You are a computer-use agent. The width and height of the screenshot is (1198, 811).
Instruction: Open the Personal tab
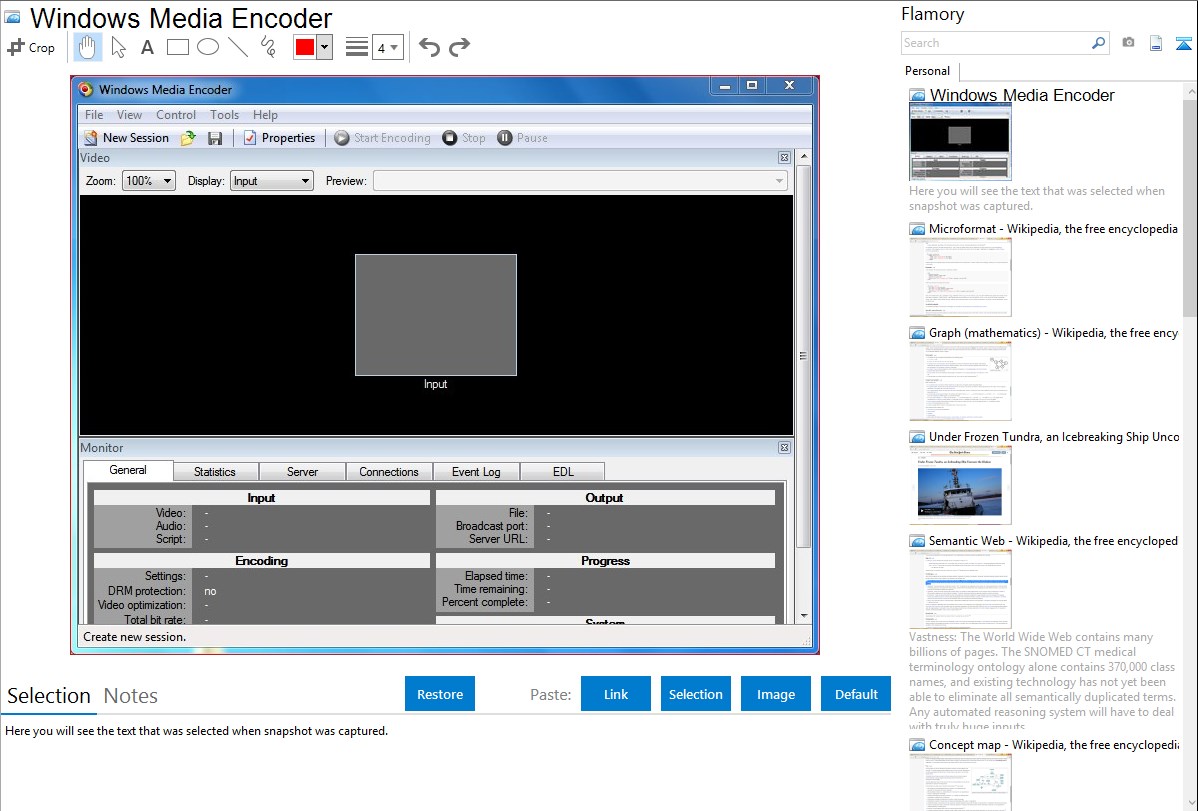(928, 70)
